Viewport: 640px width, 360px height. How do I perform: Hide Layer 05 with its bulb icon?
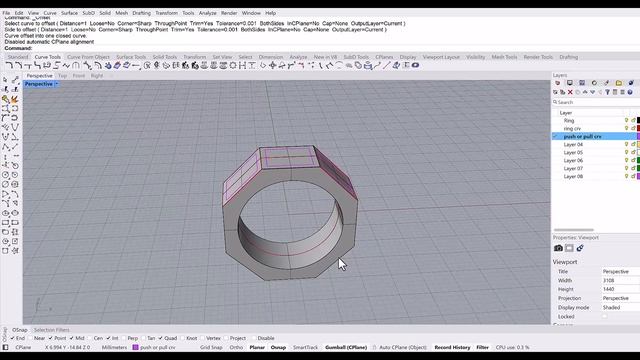(x=627, y=152)
